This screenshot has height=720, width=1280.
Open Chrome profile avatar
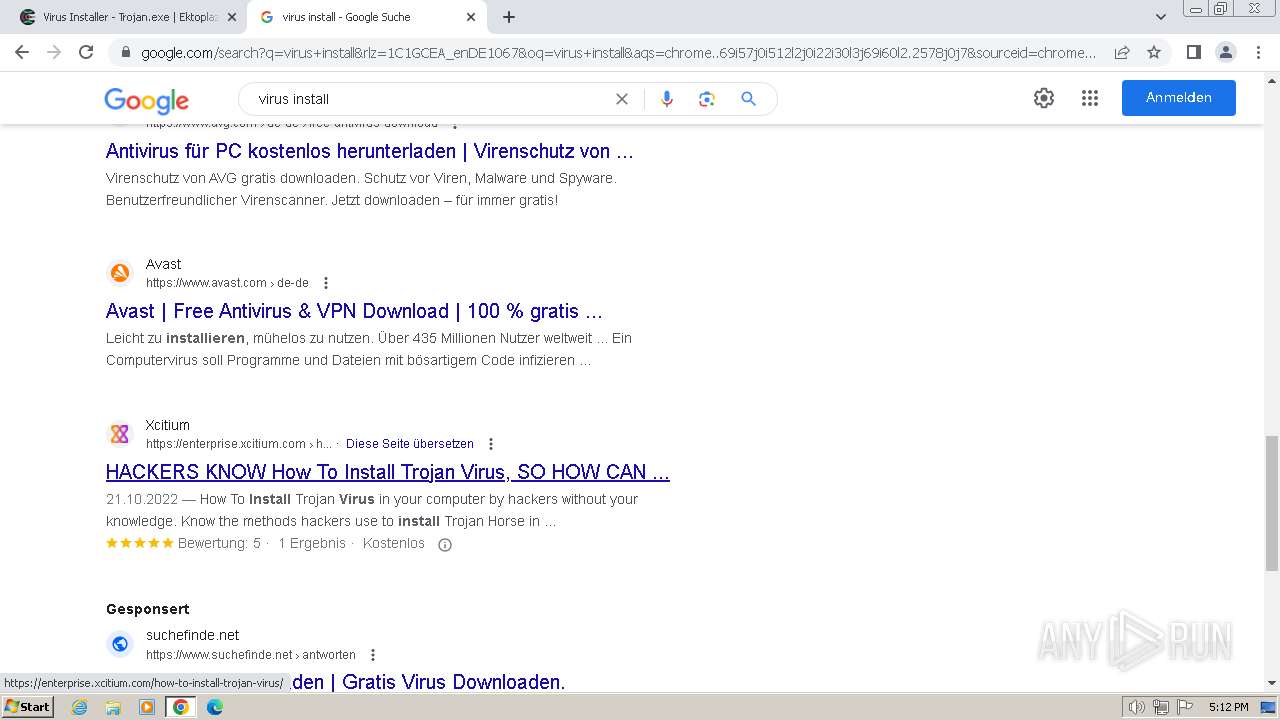pyautogui.click(x=1225, y=52)
